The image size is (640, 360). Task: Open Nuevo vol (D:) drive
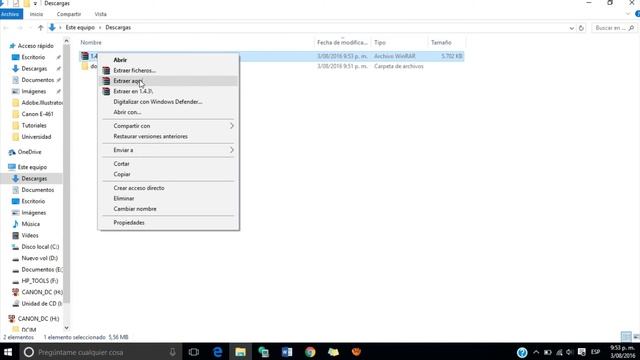(x=39, y=258)
